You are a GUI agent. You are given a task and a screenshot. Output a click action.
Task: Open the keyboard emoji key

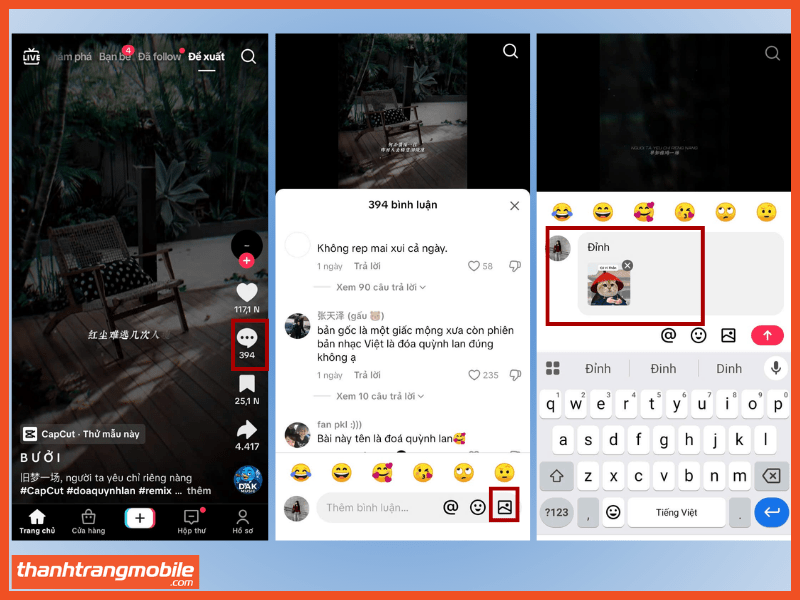tap(613, 512)
